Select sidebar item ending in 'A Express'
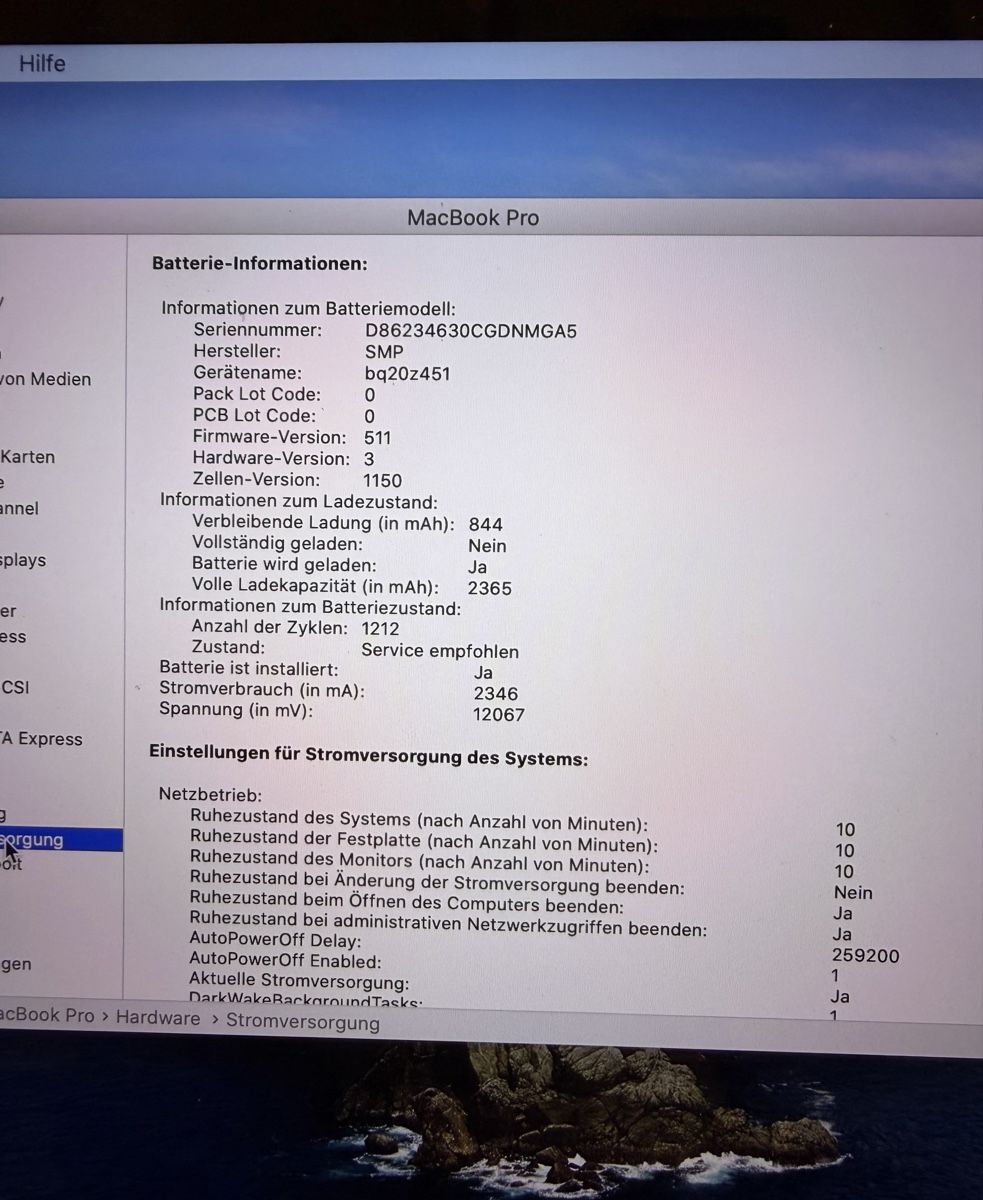The image size is (983, 1200). coord(41,739)
